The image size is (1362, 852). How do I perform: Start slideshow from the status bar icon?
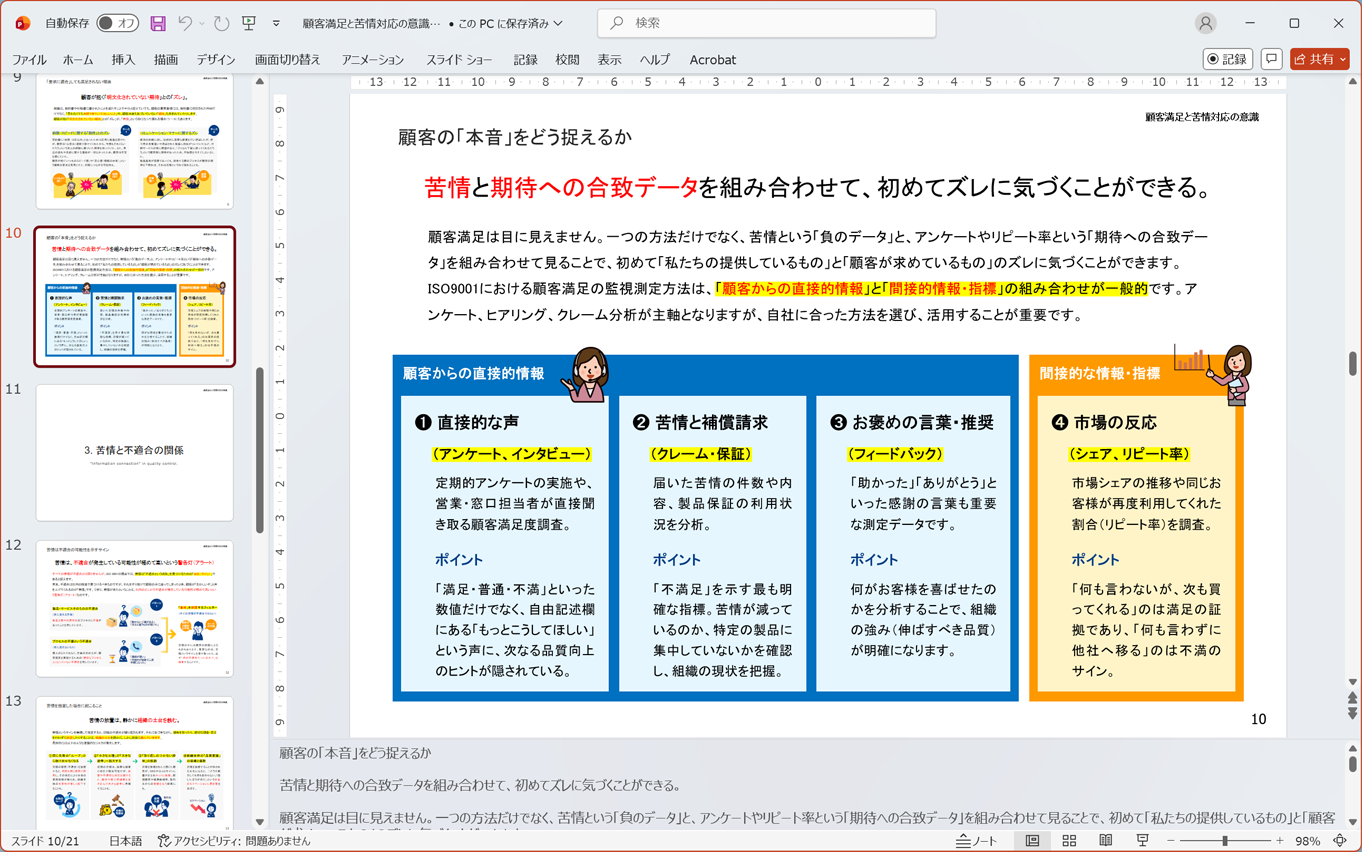(x=1143, y=838)
